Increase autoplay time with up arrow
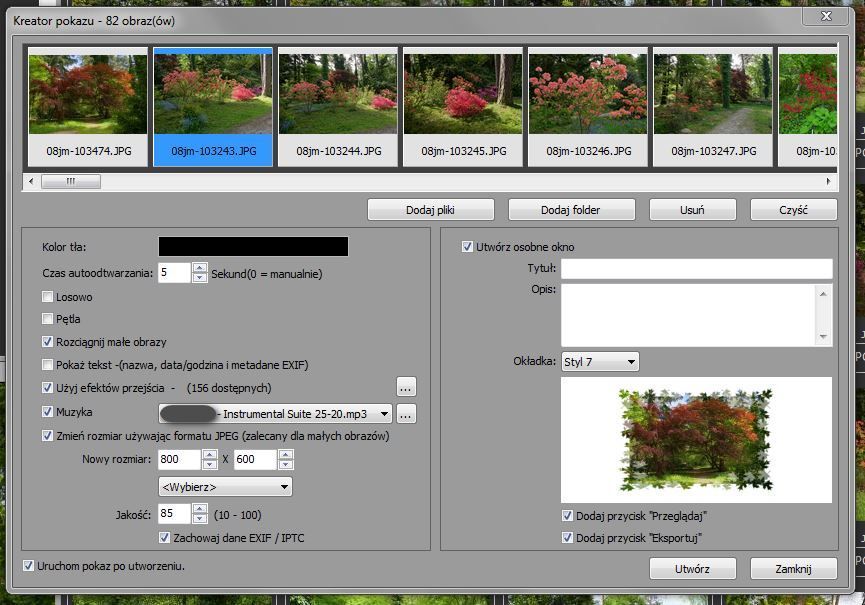The image size is (865, 605). [200, 268]
